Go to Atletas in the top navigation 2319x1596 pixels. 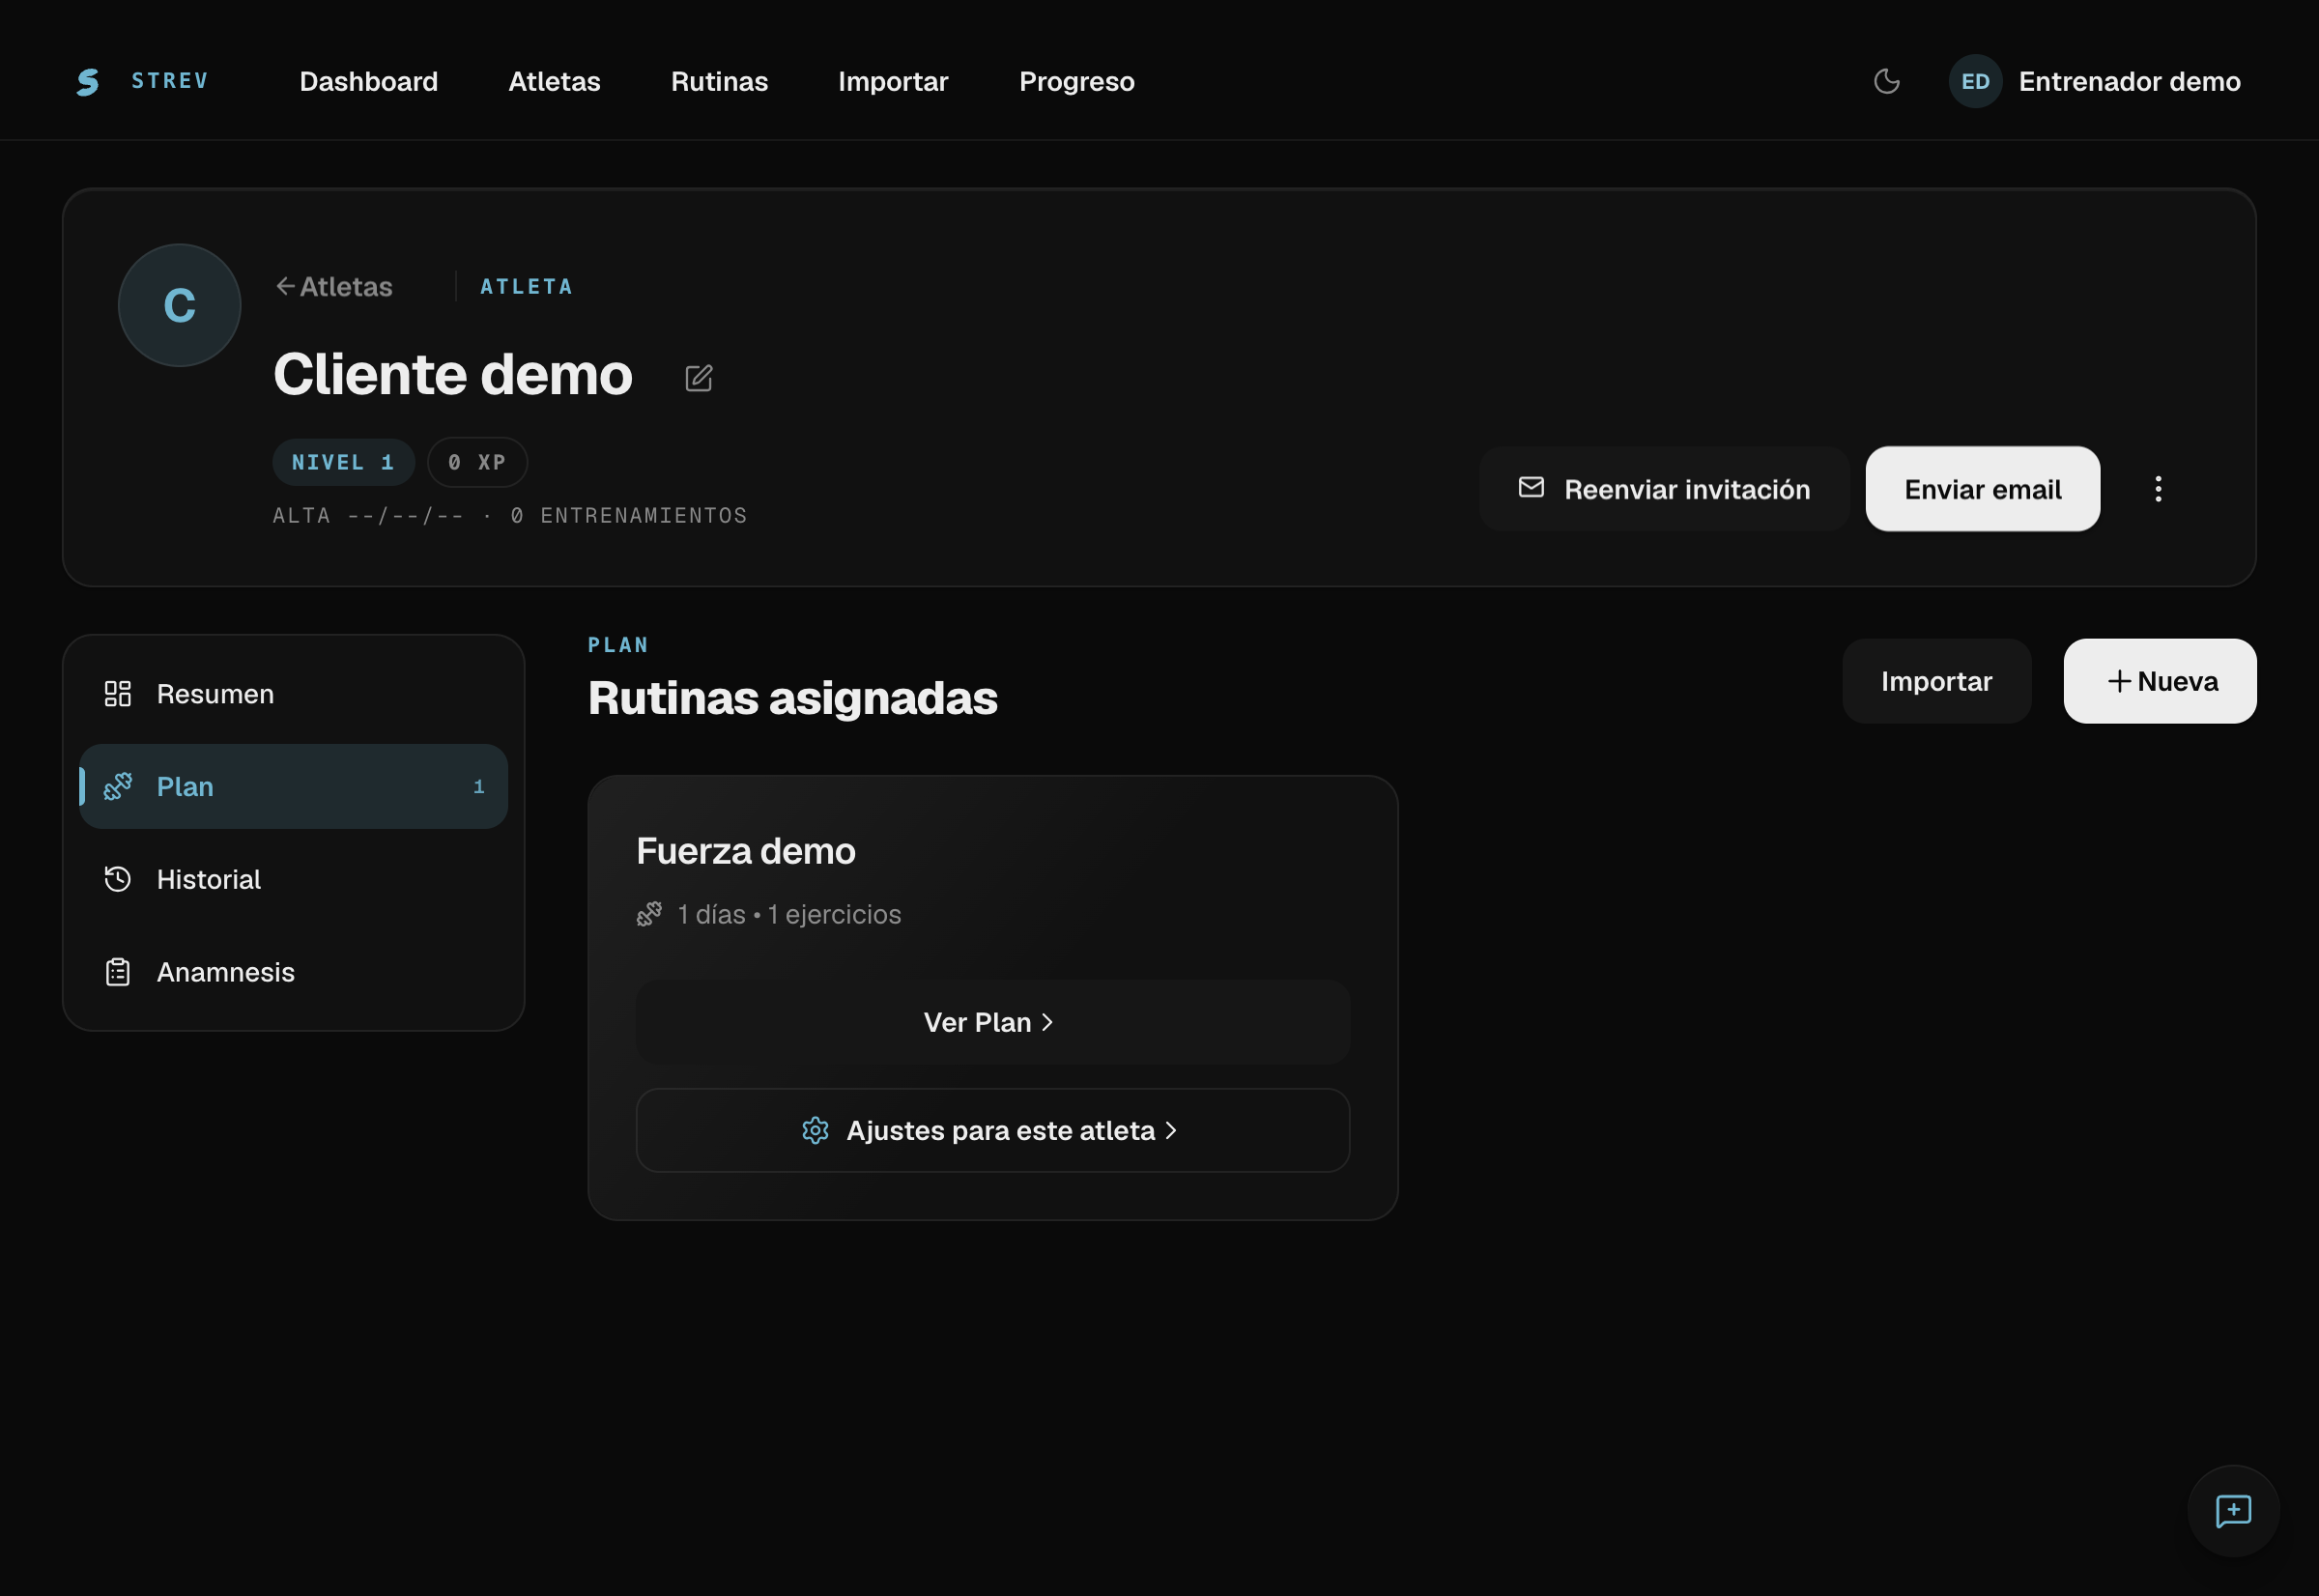[554, 81]
